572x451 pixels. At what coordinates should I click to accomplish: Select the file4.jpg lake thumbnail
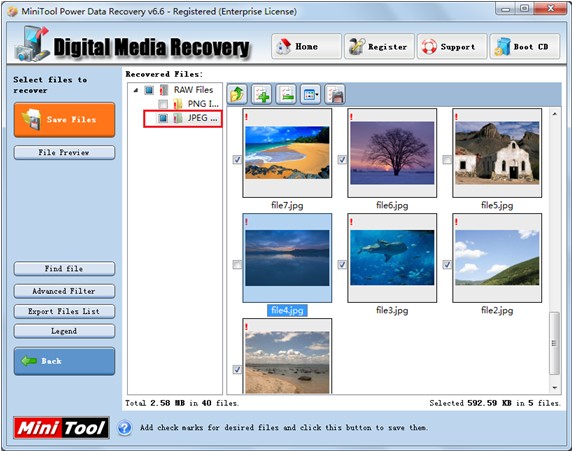tap(287, 258)
